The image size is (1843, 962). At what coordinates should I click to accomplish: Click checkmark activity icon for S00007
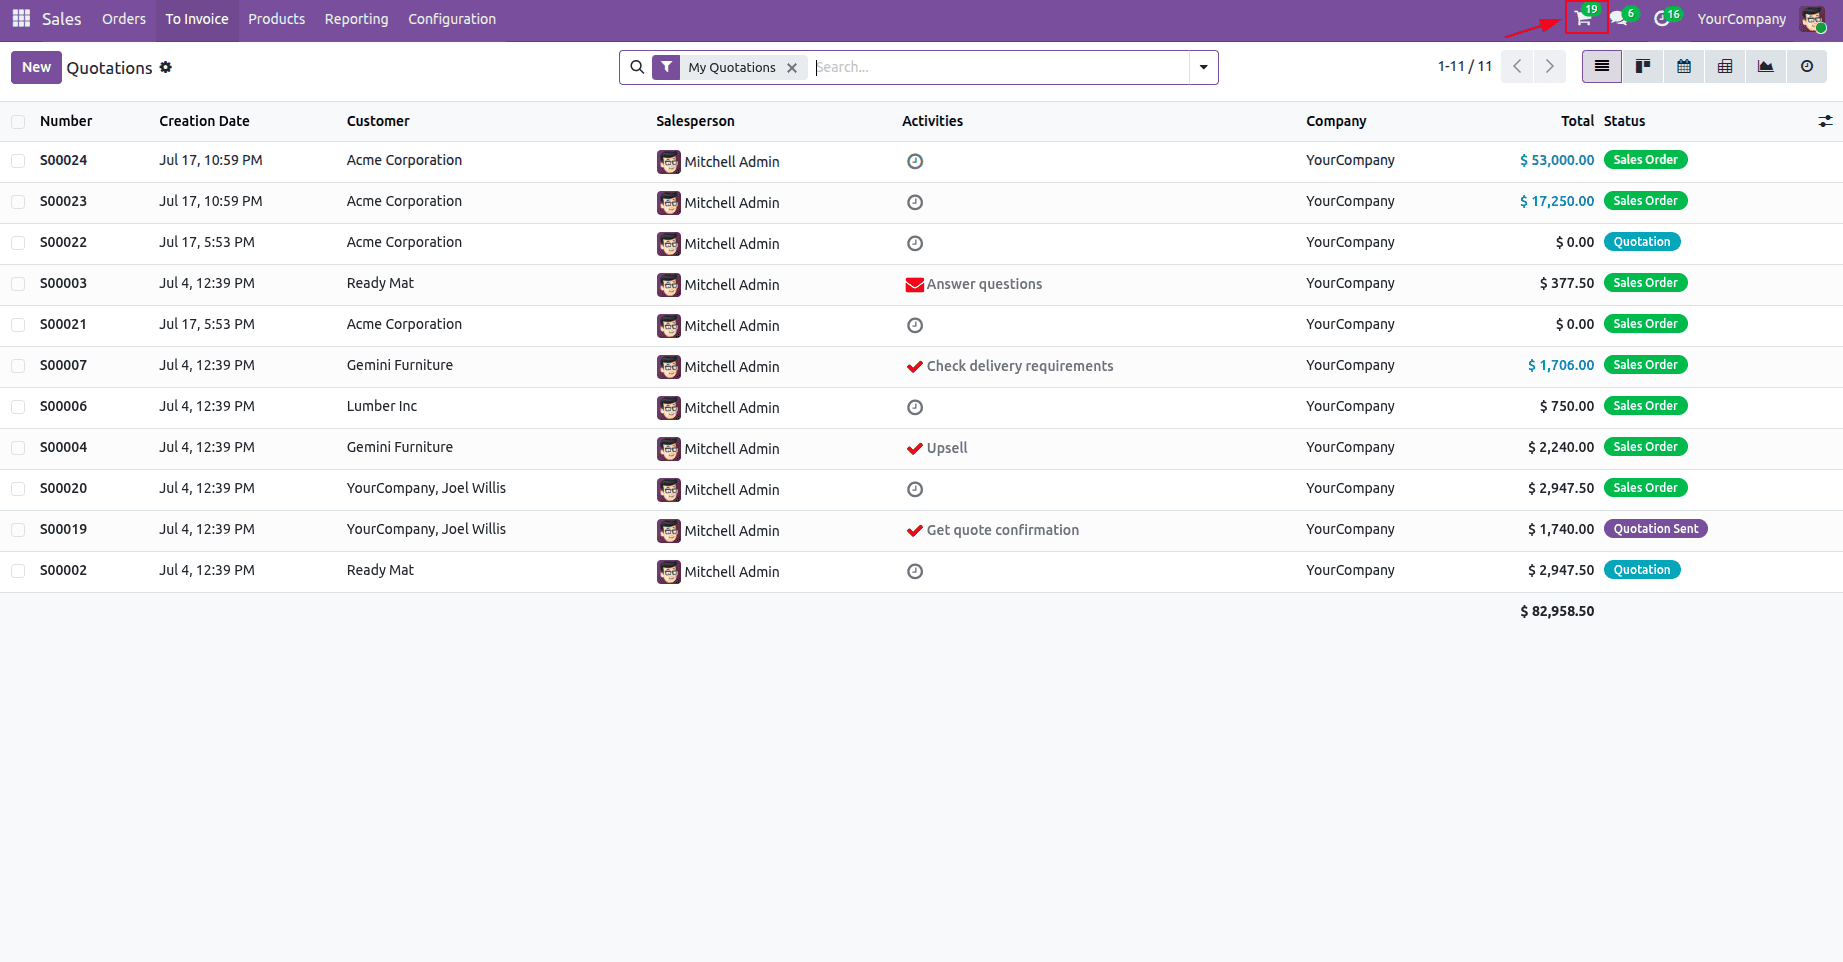(914, 367)
